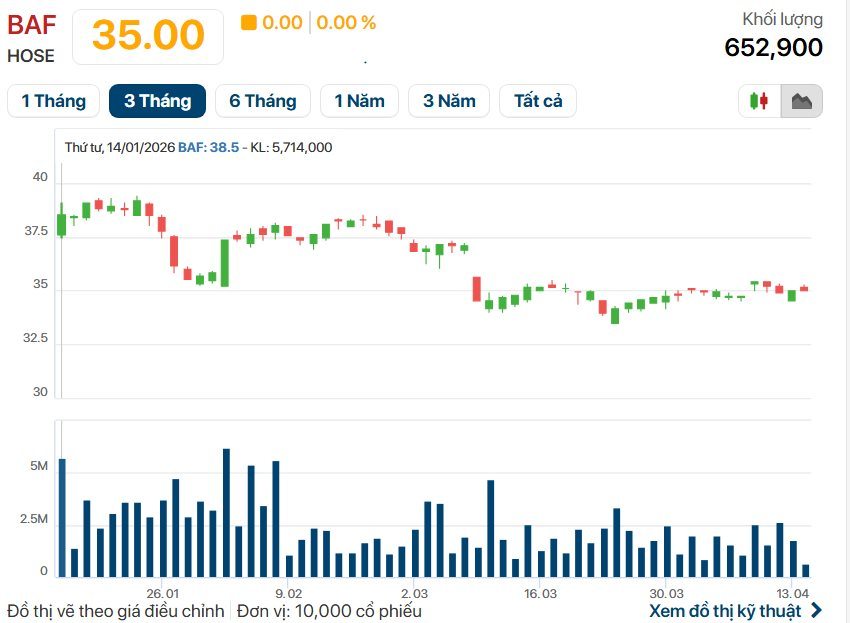Click the tallest volume bar in lower panel
This screenshot has width=850, height=623.
[x=226, y=505]
